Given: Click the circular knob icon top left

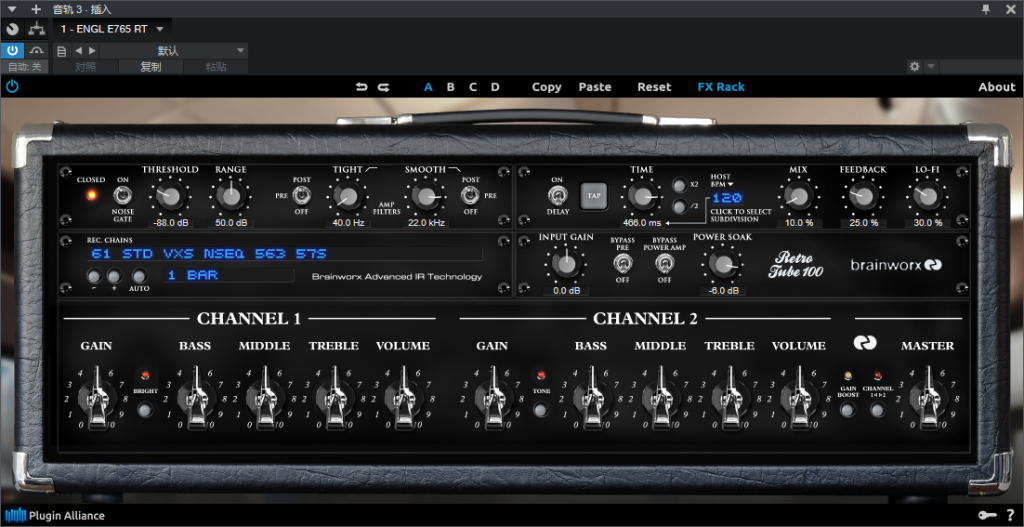Looking at the screenshot, I should click(12, 29).
